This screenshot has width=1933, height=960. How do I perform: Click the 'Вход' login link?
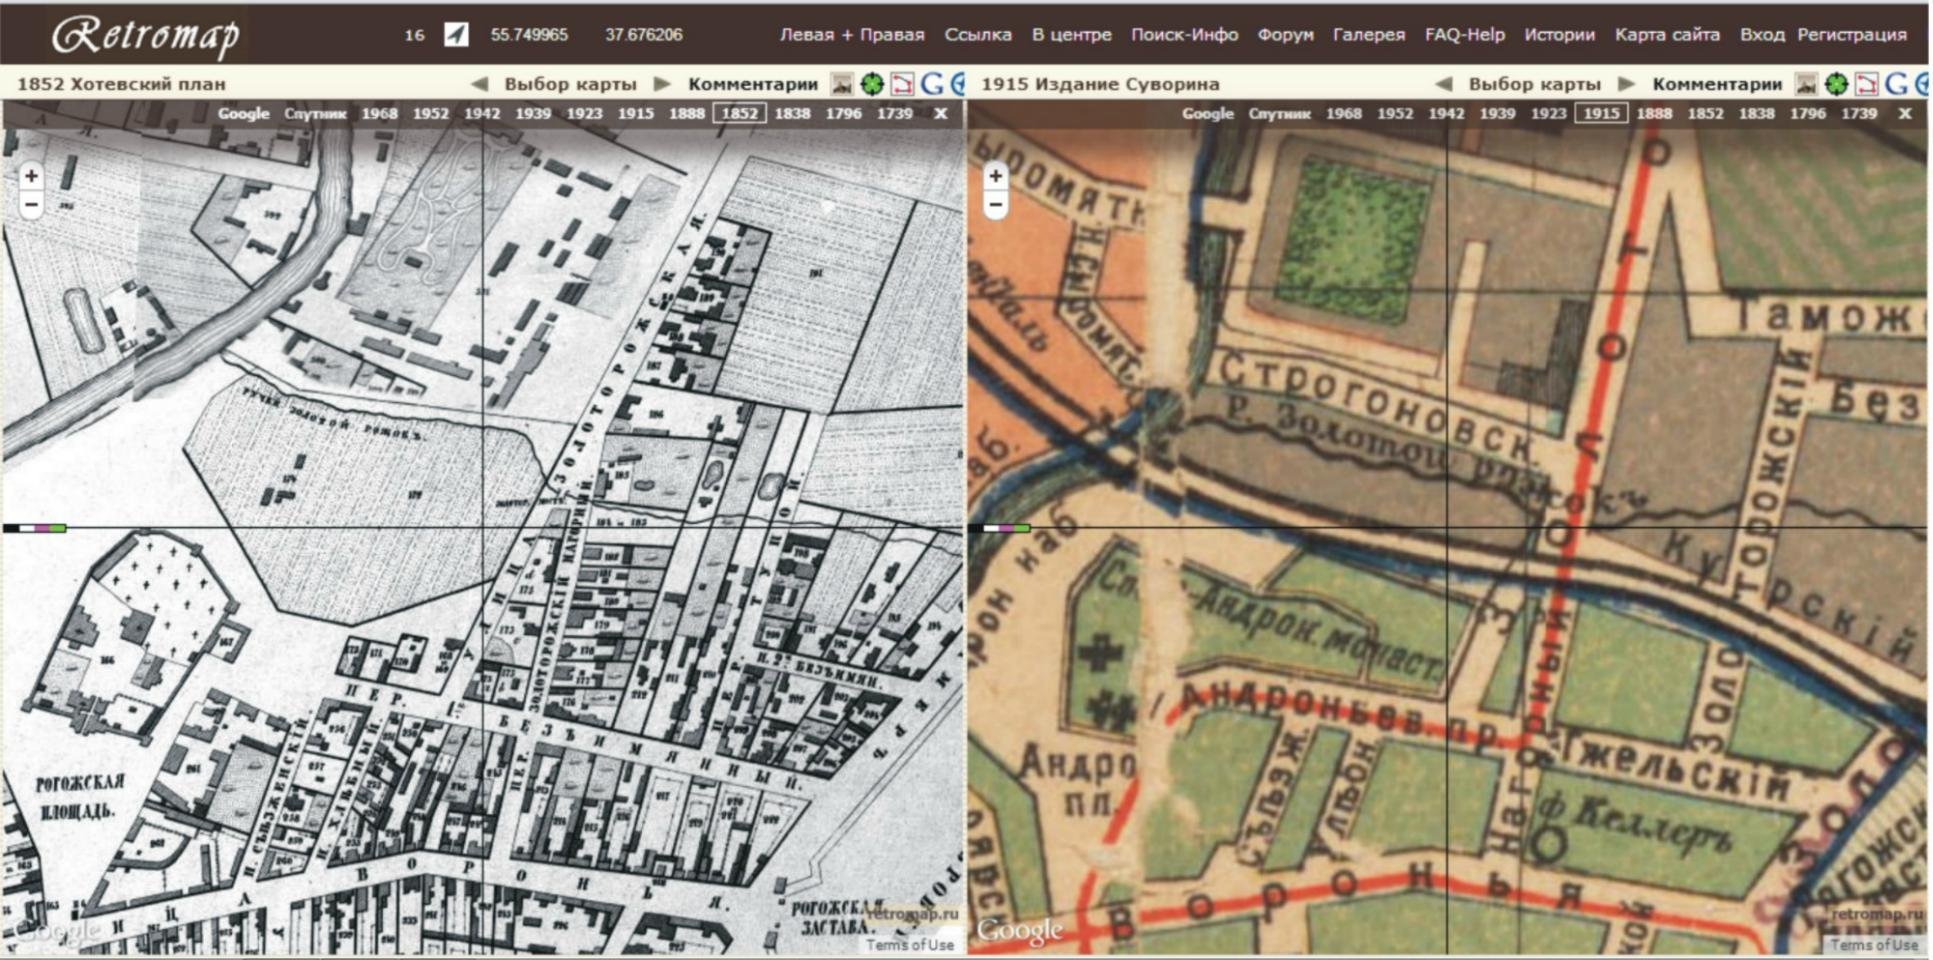pos(1762,35)
